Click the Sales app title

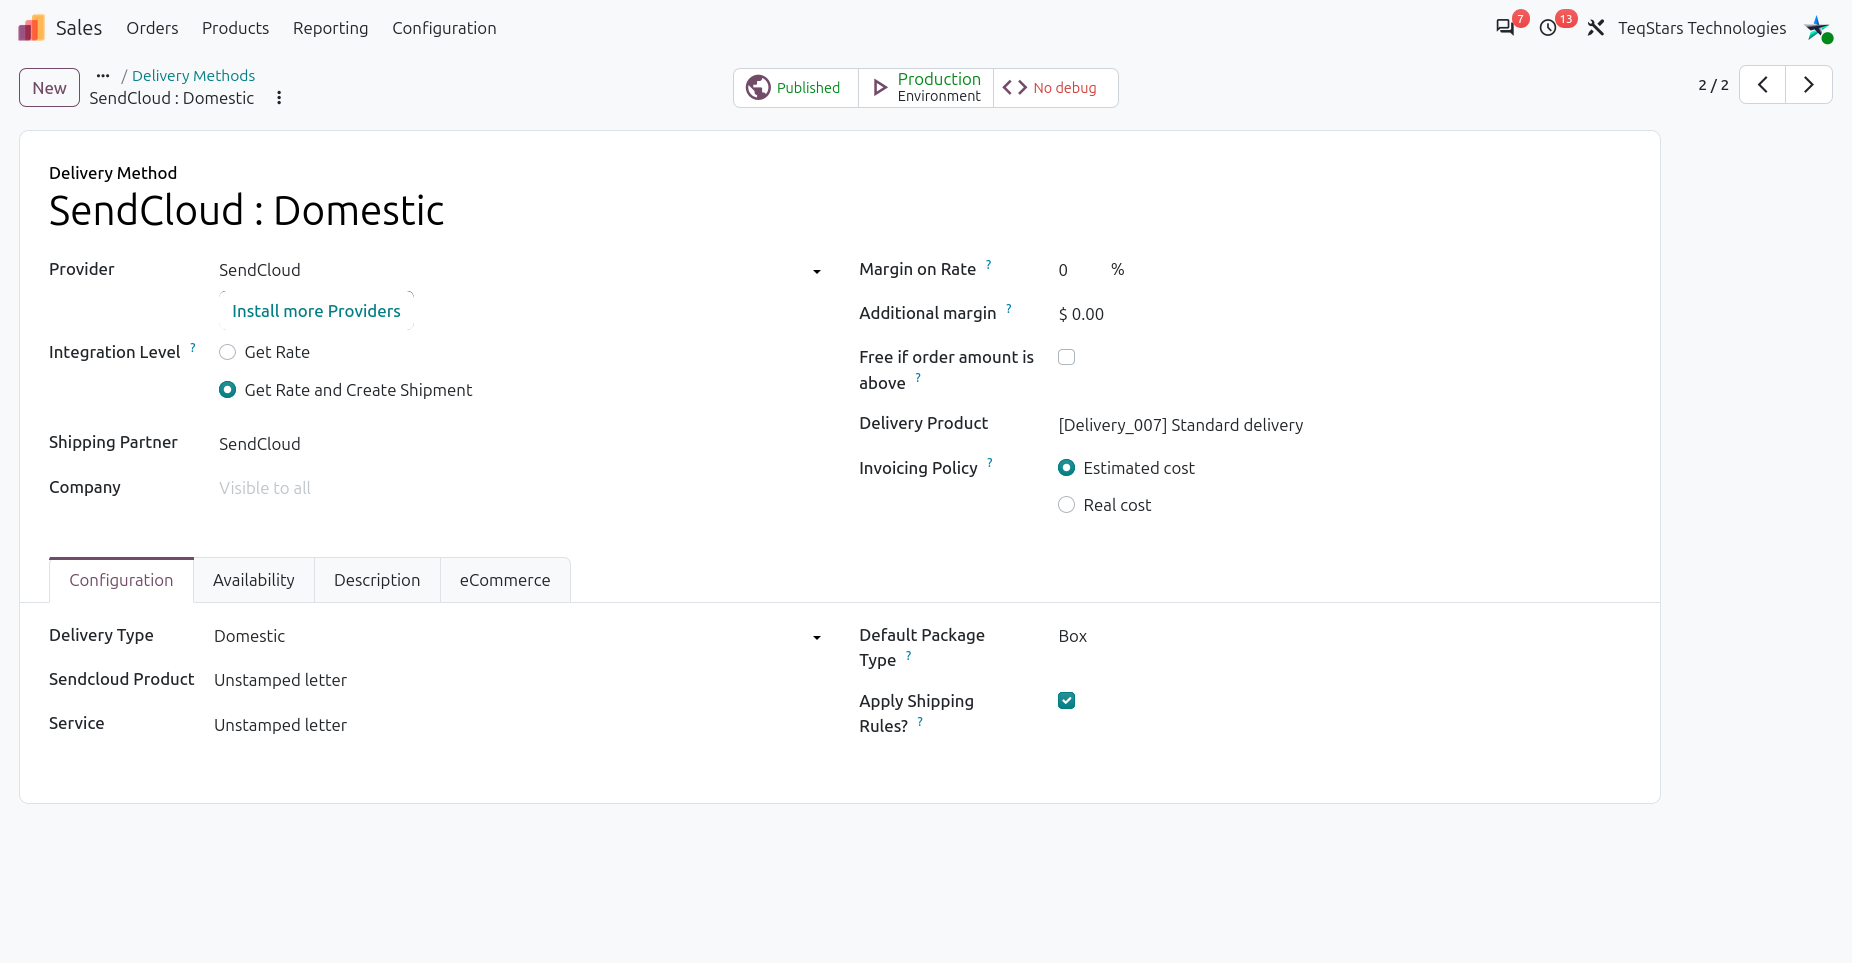(79, 28)
